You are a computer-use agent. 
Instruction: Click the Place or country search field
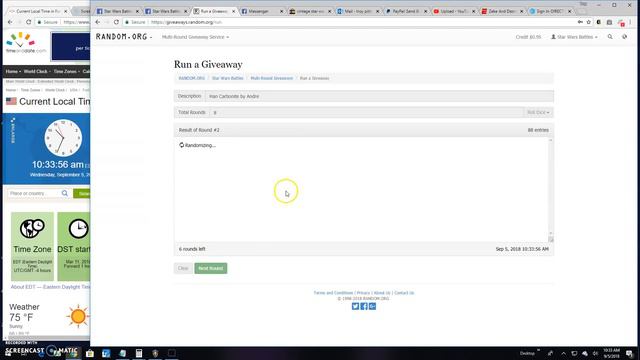point(33,193)
